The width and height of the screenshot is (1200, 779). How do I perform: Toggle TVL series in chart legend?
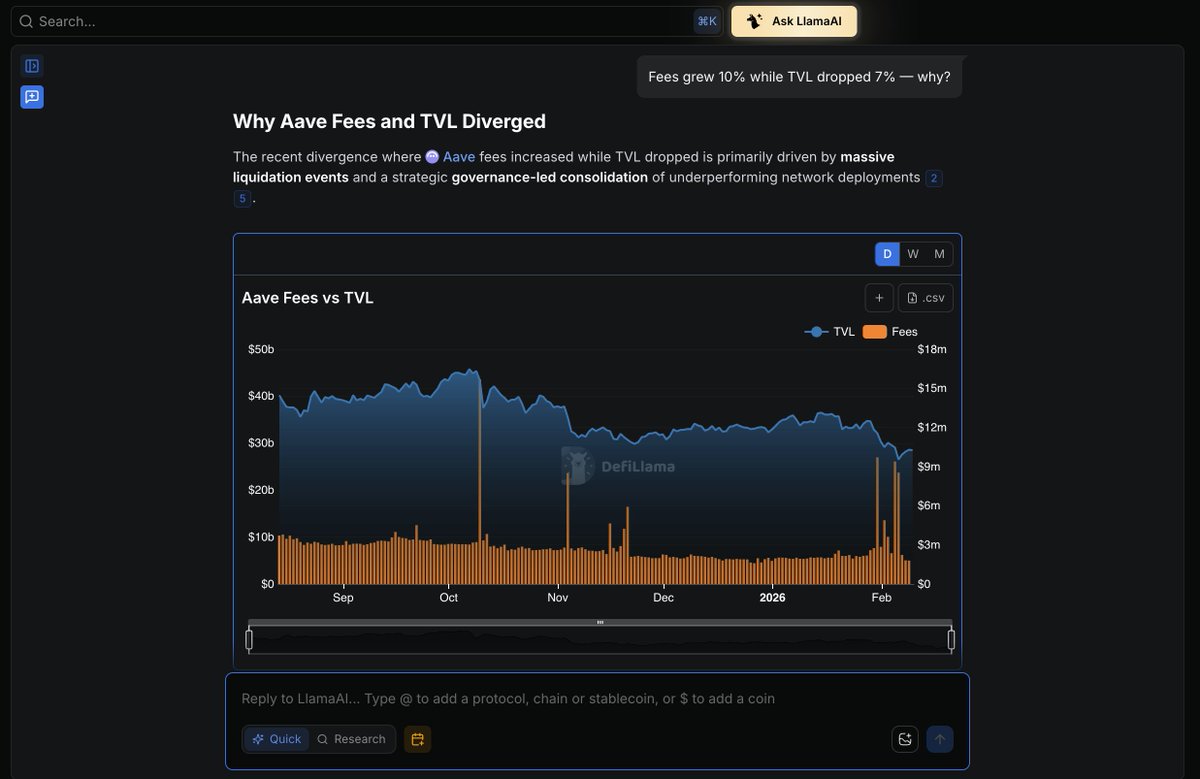pyautogui.click(x=830, y=332)
